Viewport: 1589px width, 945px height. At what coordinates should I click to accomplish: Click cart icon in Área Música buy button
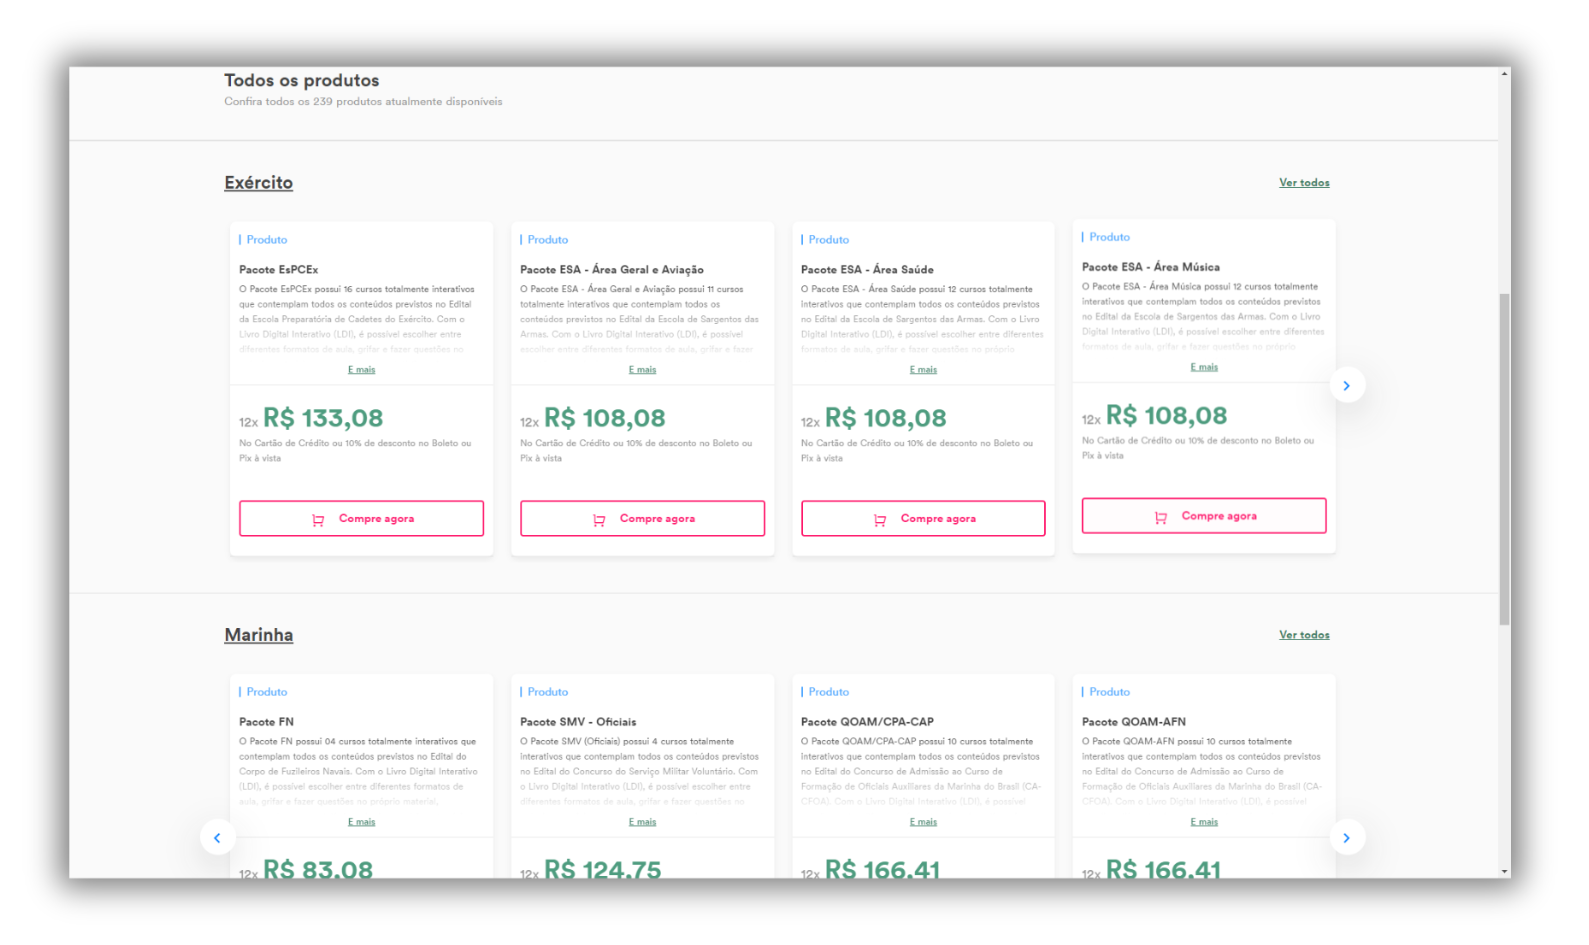point(1161,517)
